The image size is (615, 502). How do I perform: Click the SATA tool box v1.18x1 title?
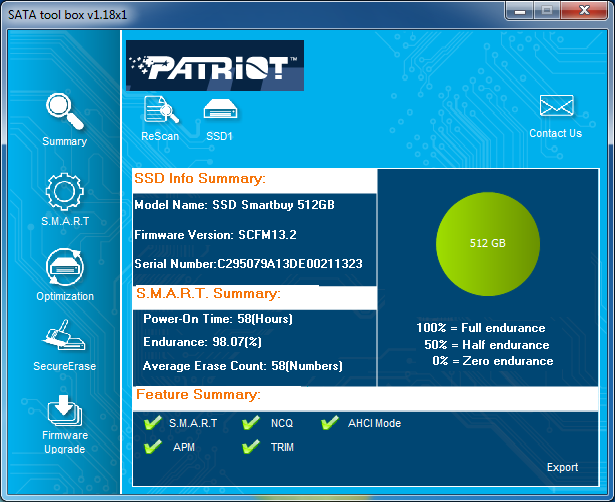click(67, 15)
